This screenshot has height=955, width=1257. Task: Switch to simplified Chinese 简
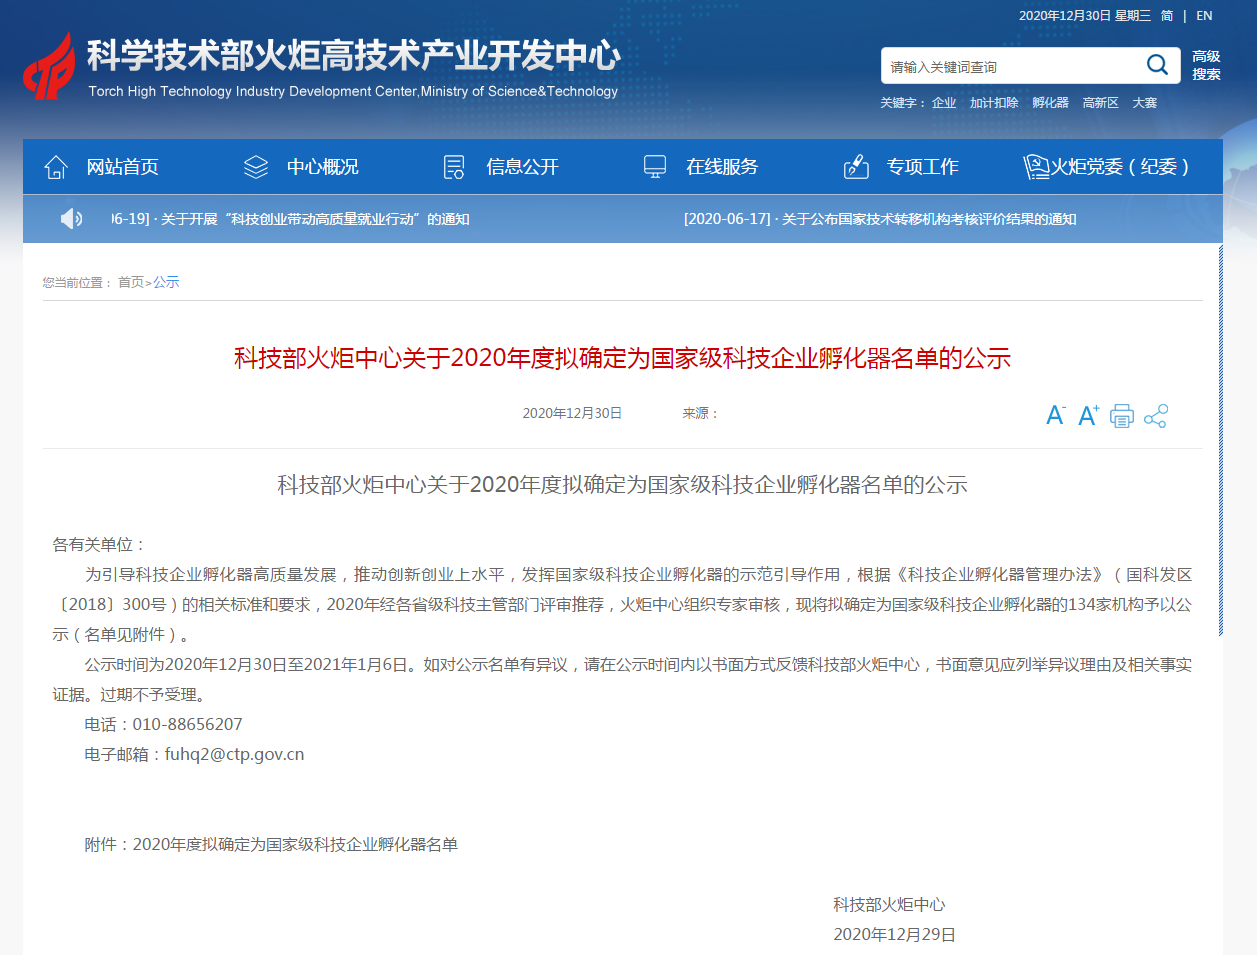(1167, 16)
